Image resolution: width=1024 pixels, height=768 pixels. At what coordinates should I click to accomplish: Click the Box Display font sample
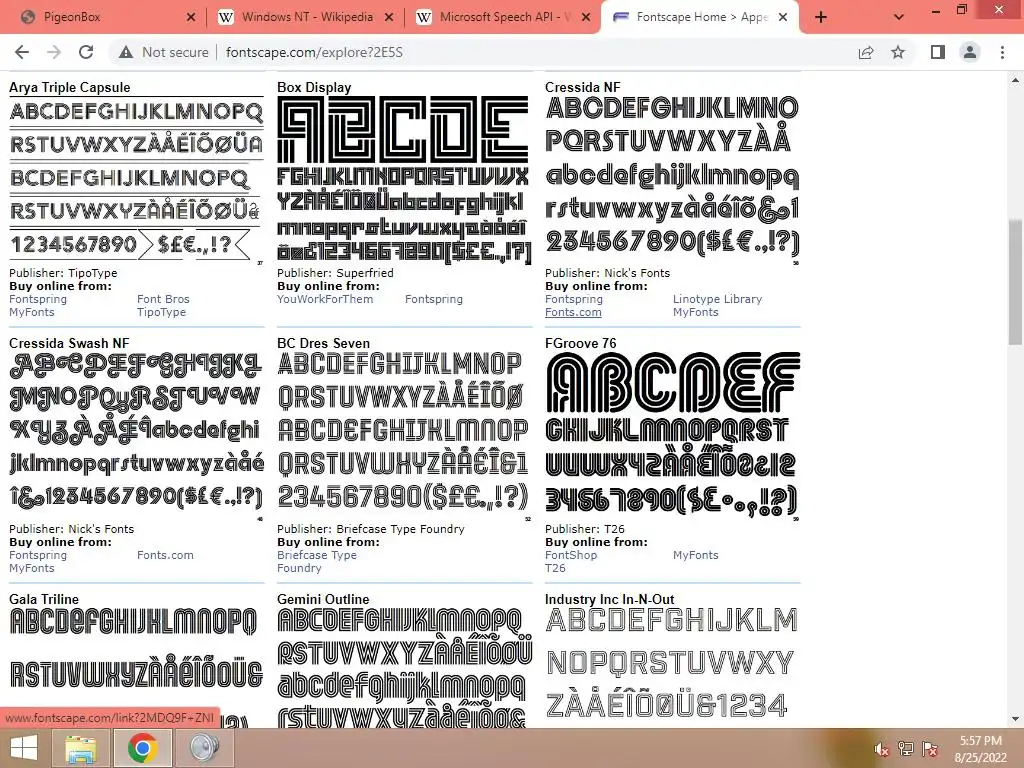point(405,180)
